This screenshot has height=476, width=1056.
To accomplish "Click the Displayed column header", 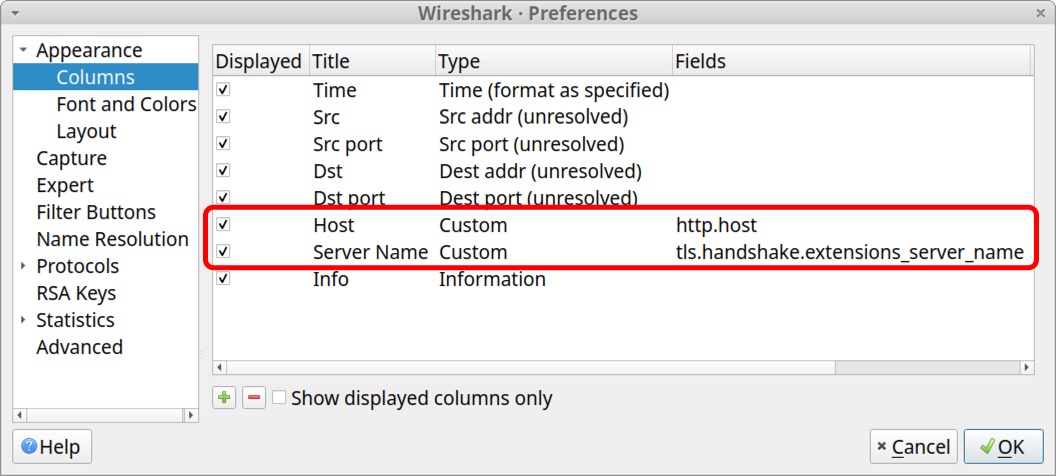I will pos(261,61).
